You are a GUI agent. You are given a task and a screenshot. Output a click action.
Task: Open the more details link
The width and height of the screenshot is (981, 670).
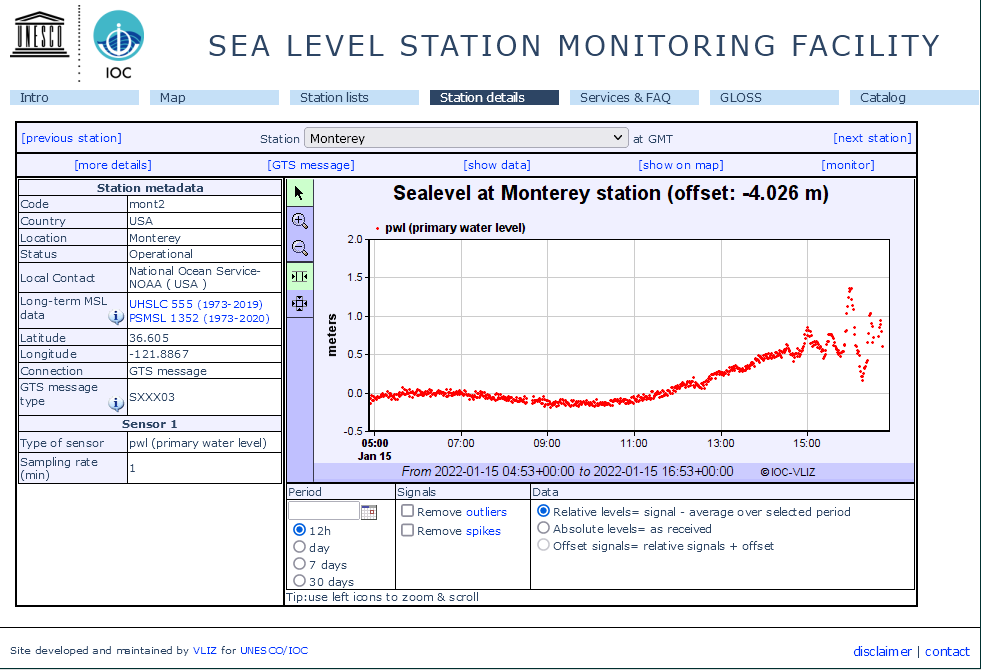tap(113, 165)
